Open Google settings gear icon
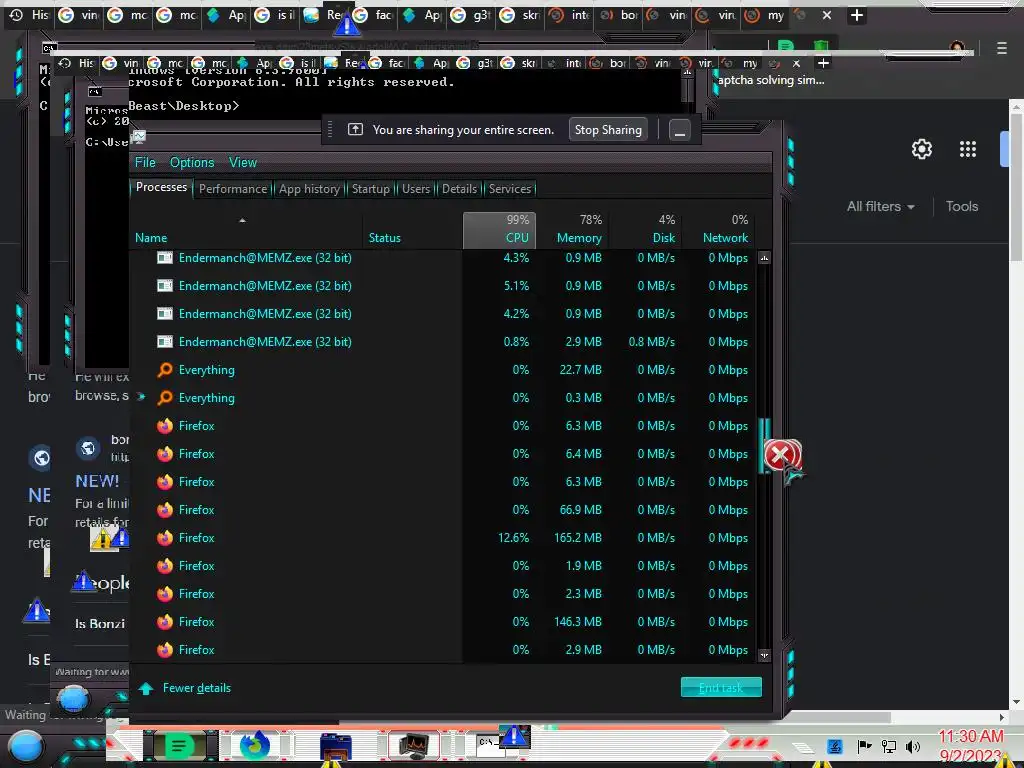This screenshot has width=1024, height=768. [x=921, y=150]
